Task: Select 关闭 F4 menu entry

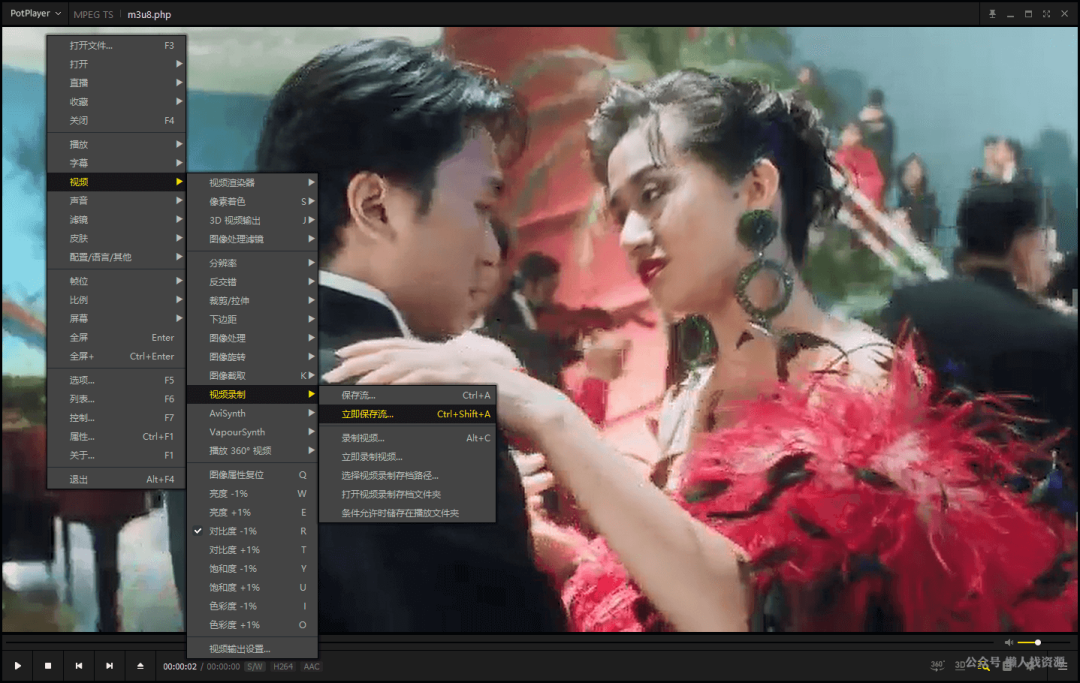Action: [x=116, y=120]
